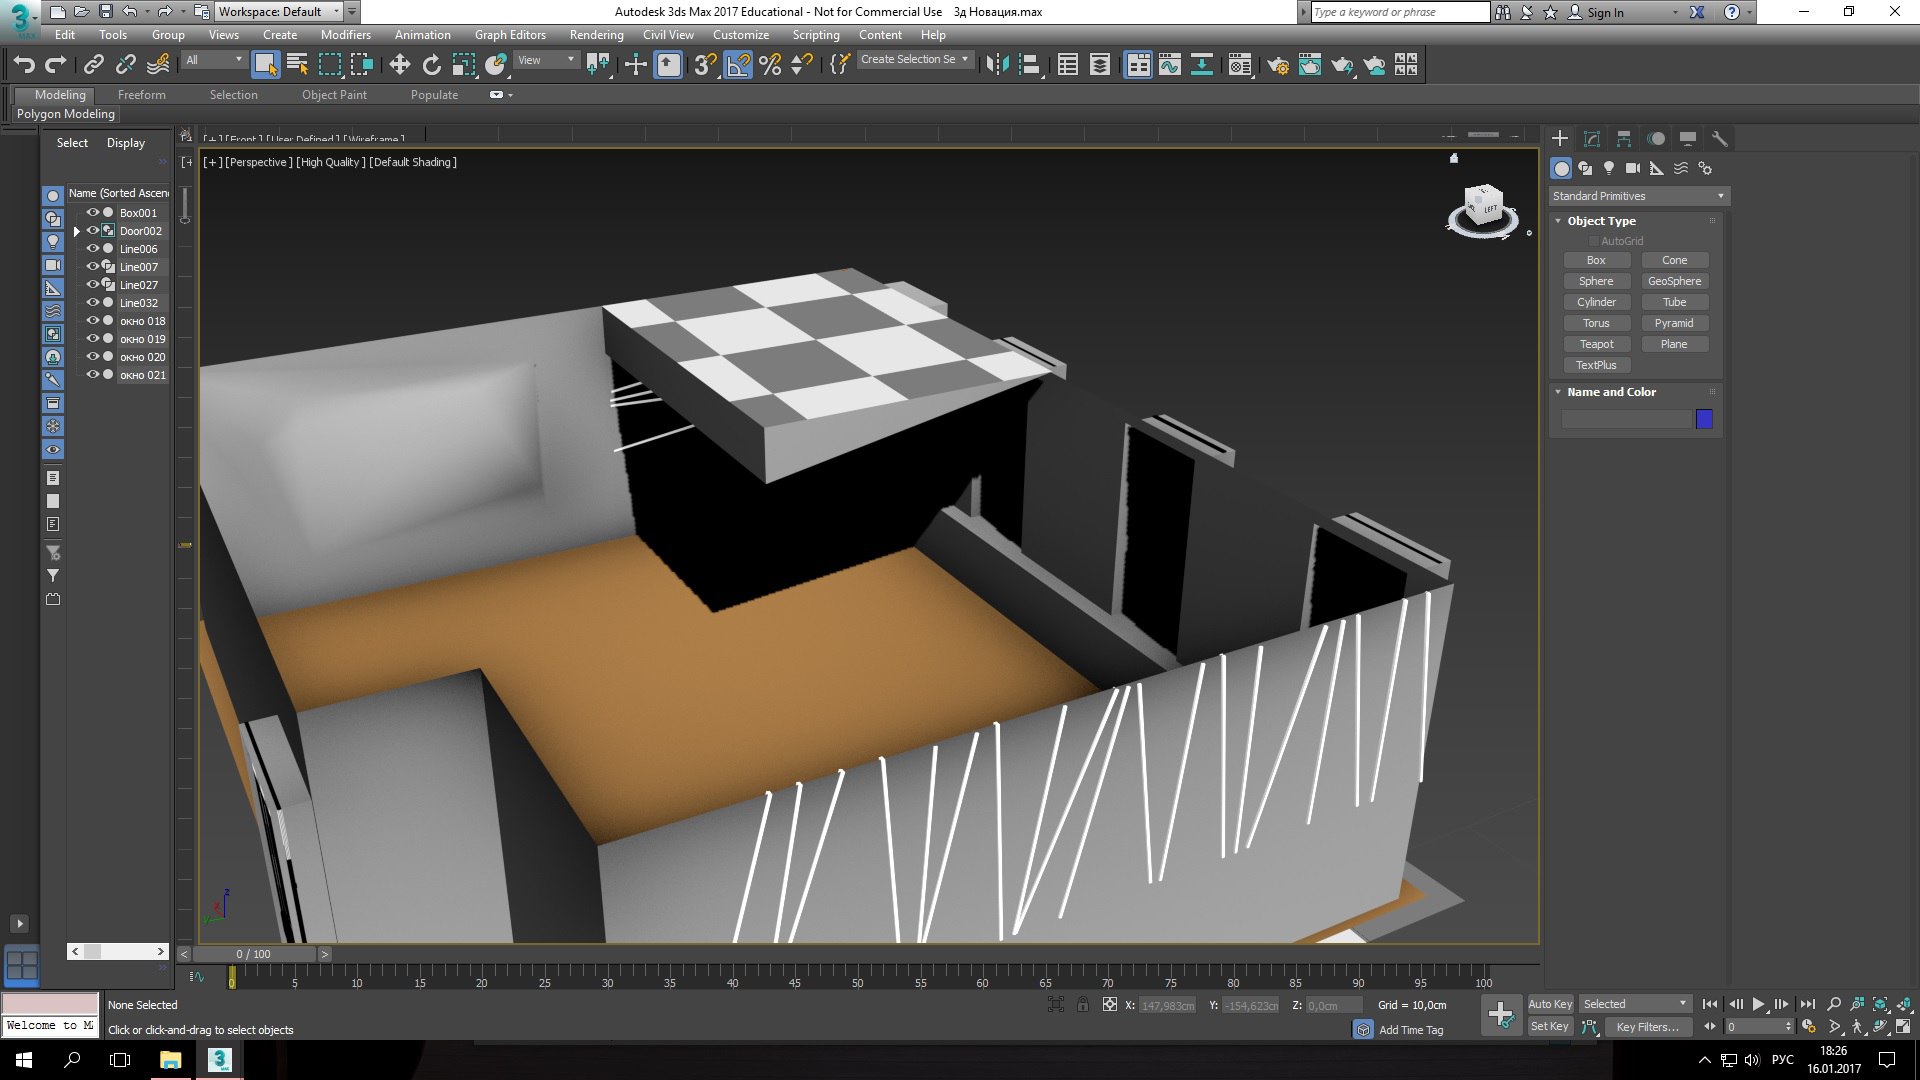Screen dimensions: 1920x1080
Task: Select the Move transform tool
Action: pyautogui.click(x=399, y=65)
